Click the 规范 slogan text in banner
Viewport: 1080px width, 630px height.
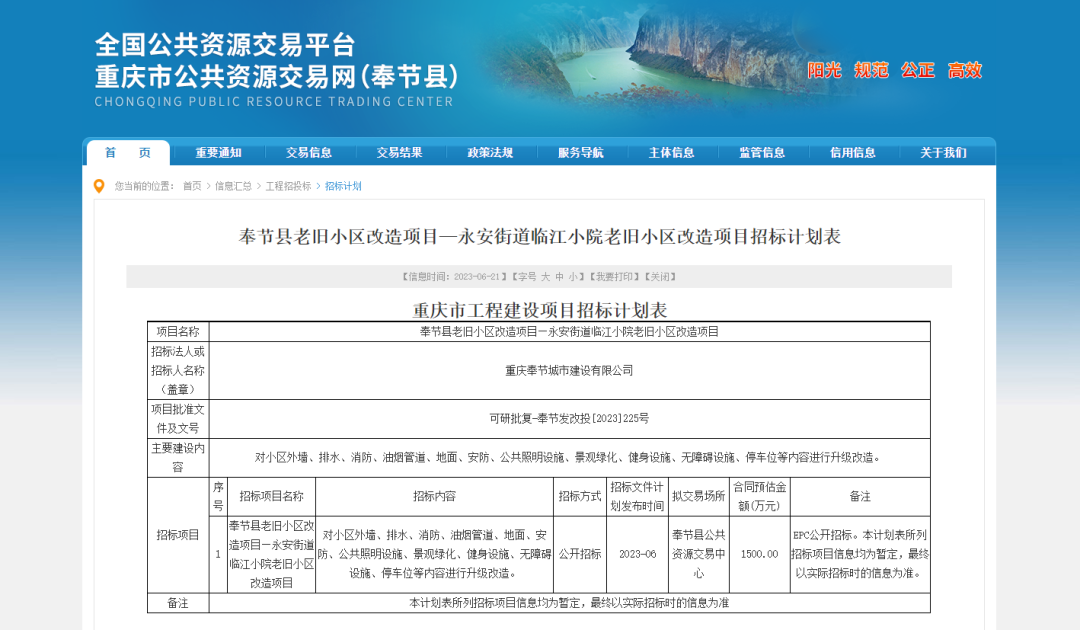tap(871, 70)
